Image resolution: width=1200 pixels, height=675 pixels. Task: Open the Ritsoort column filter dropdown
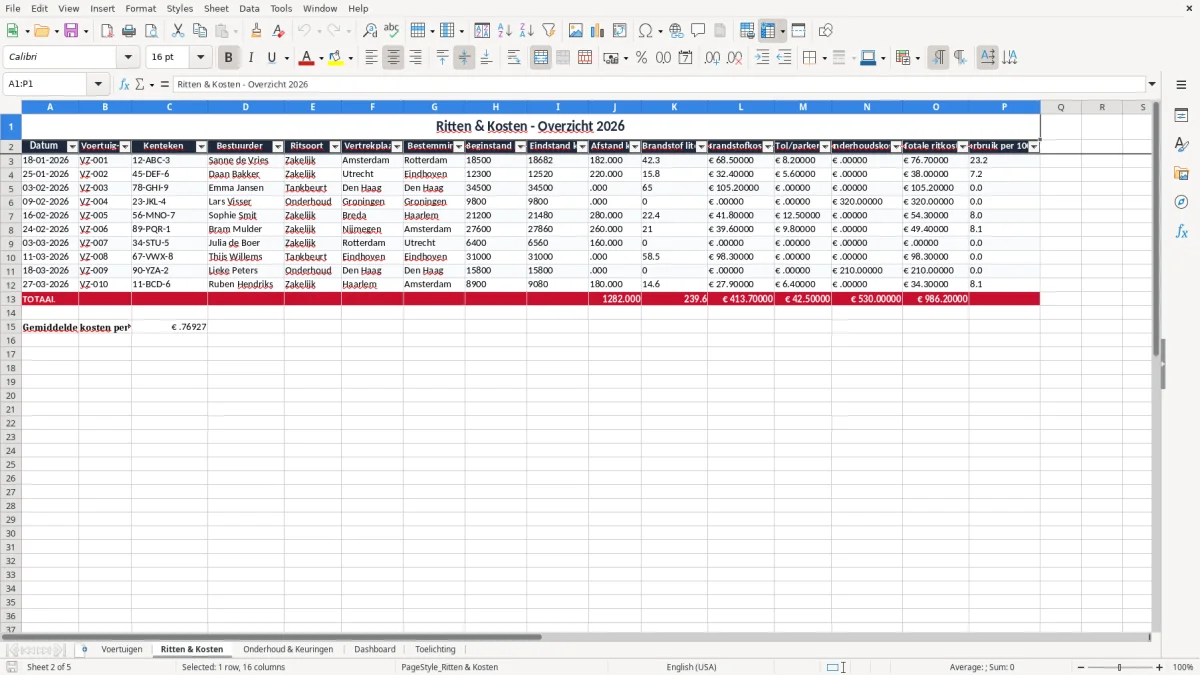pyautogui.click(x=335, y=147)
